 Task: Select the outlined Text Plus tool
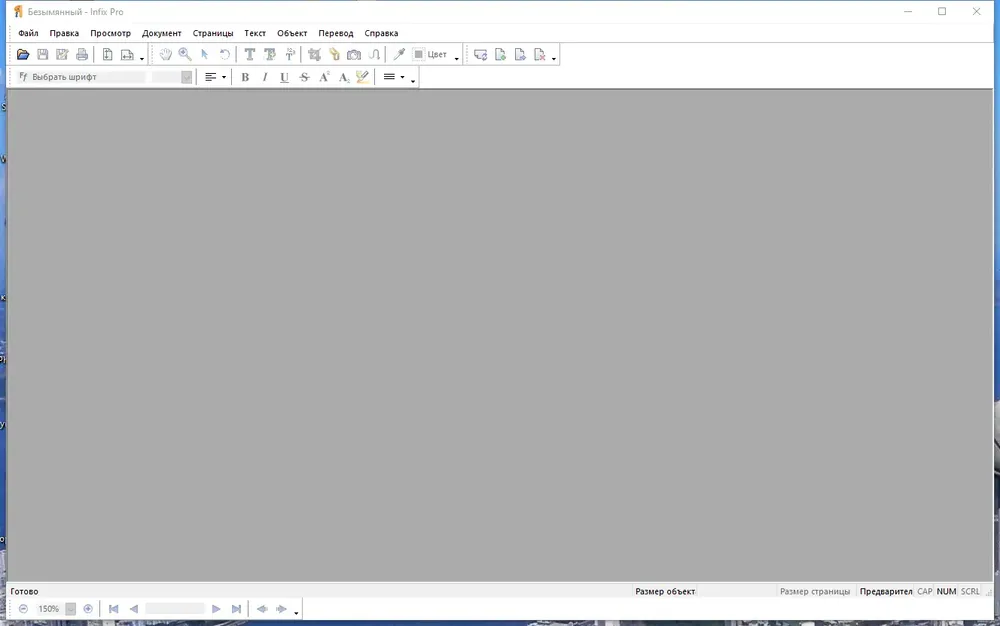coord(270,55)
